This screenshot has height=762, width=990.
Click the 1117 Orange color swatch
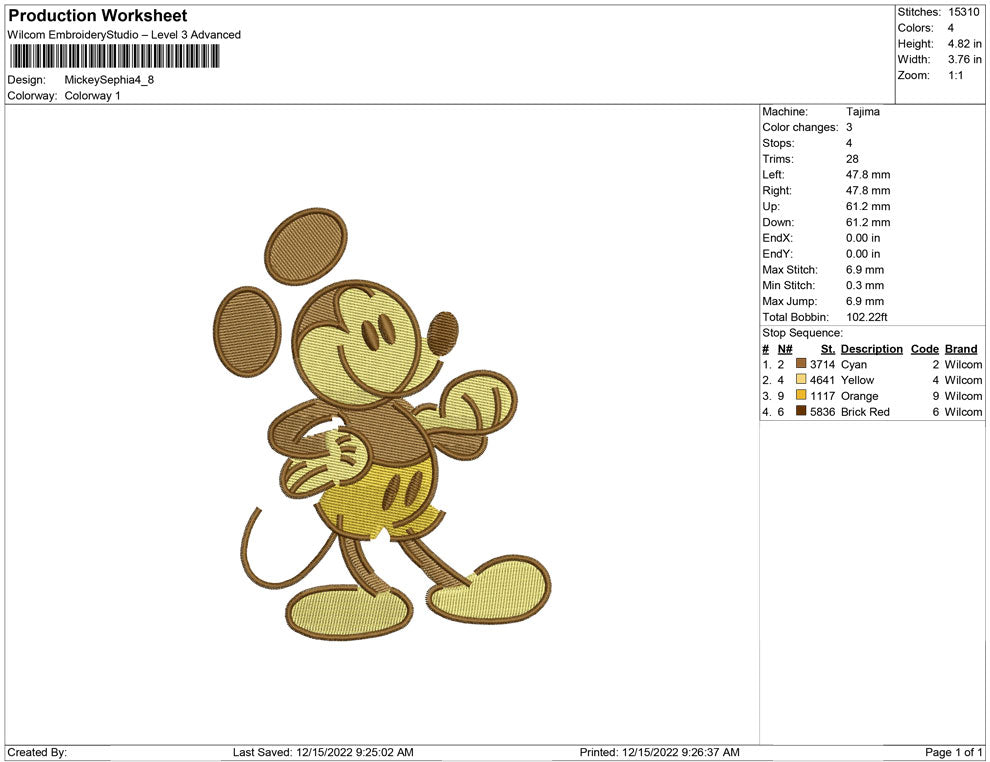tap(801, 395)
